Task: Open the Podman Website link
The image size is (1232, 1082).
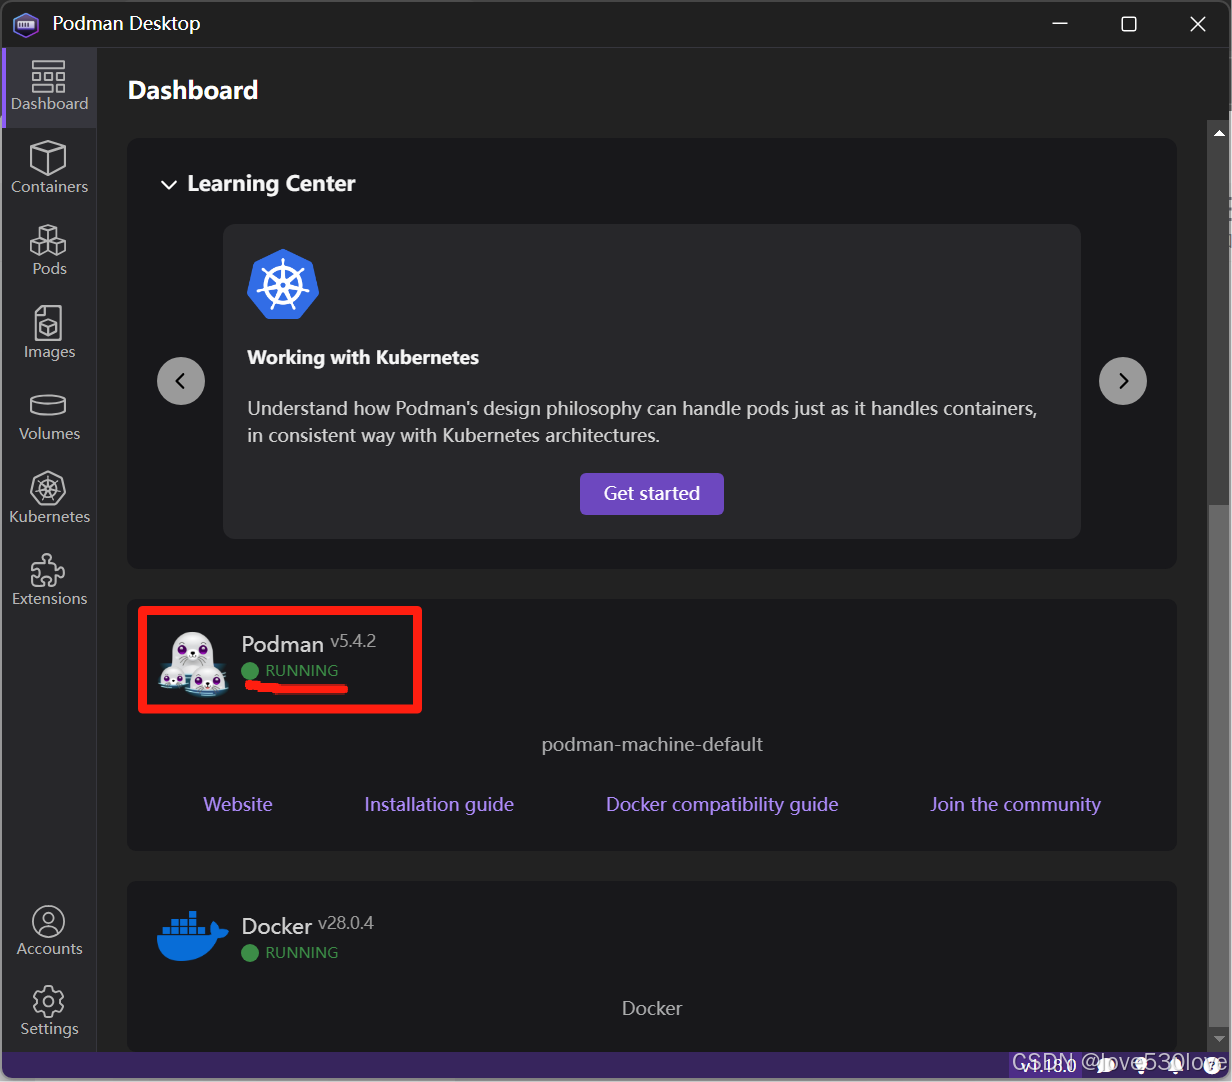Action: click(238, 804)
